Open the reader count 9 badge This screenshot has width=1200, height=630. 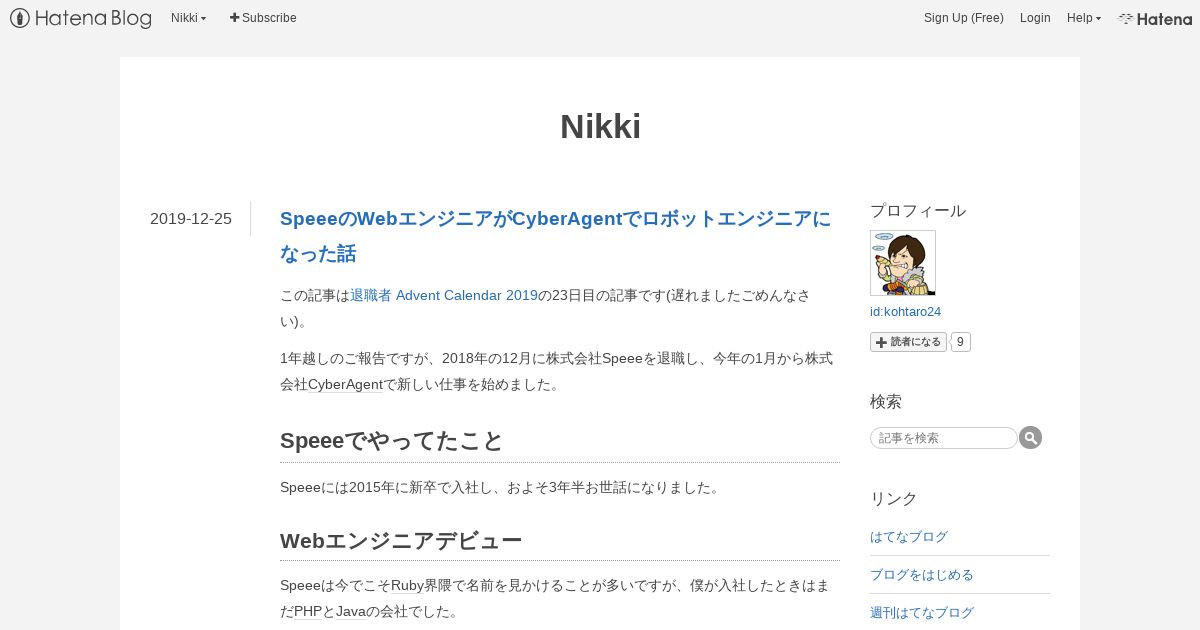coord(960,342)
